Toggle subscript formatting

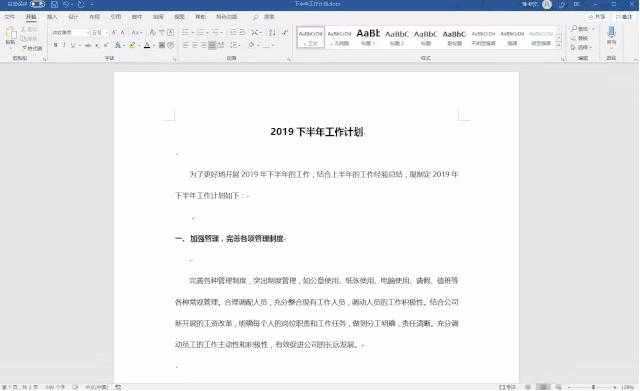97,45
